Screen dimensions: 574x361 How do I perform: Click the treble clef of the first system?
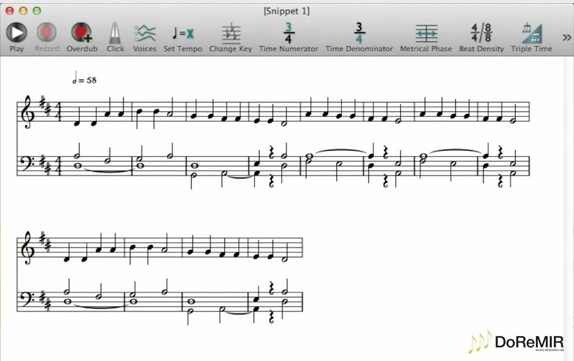tap(28, 112)
